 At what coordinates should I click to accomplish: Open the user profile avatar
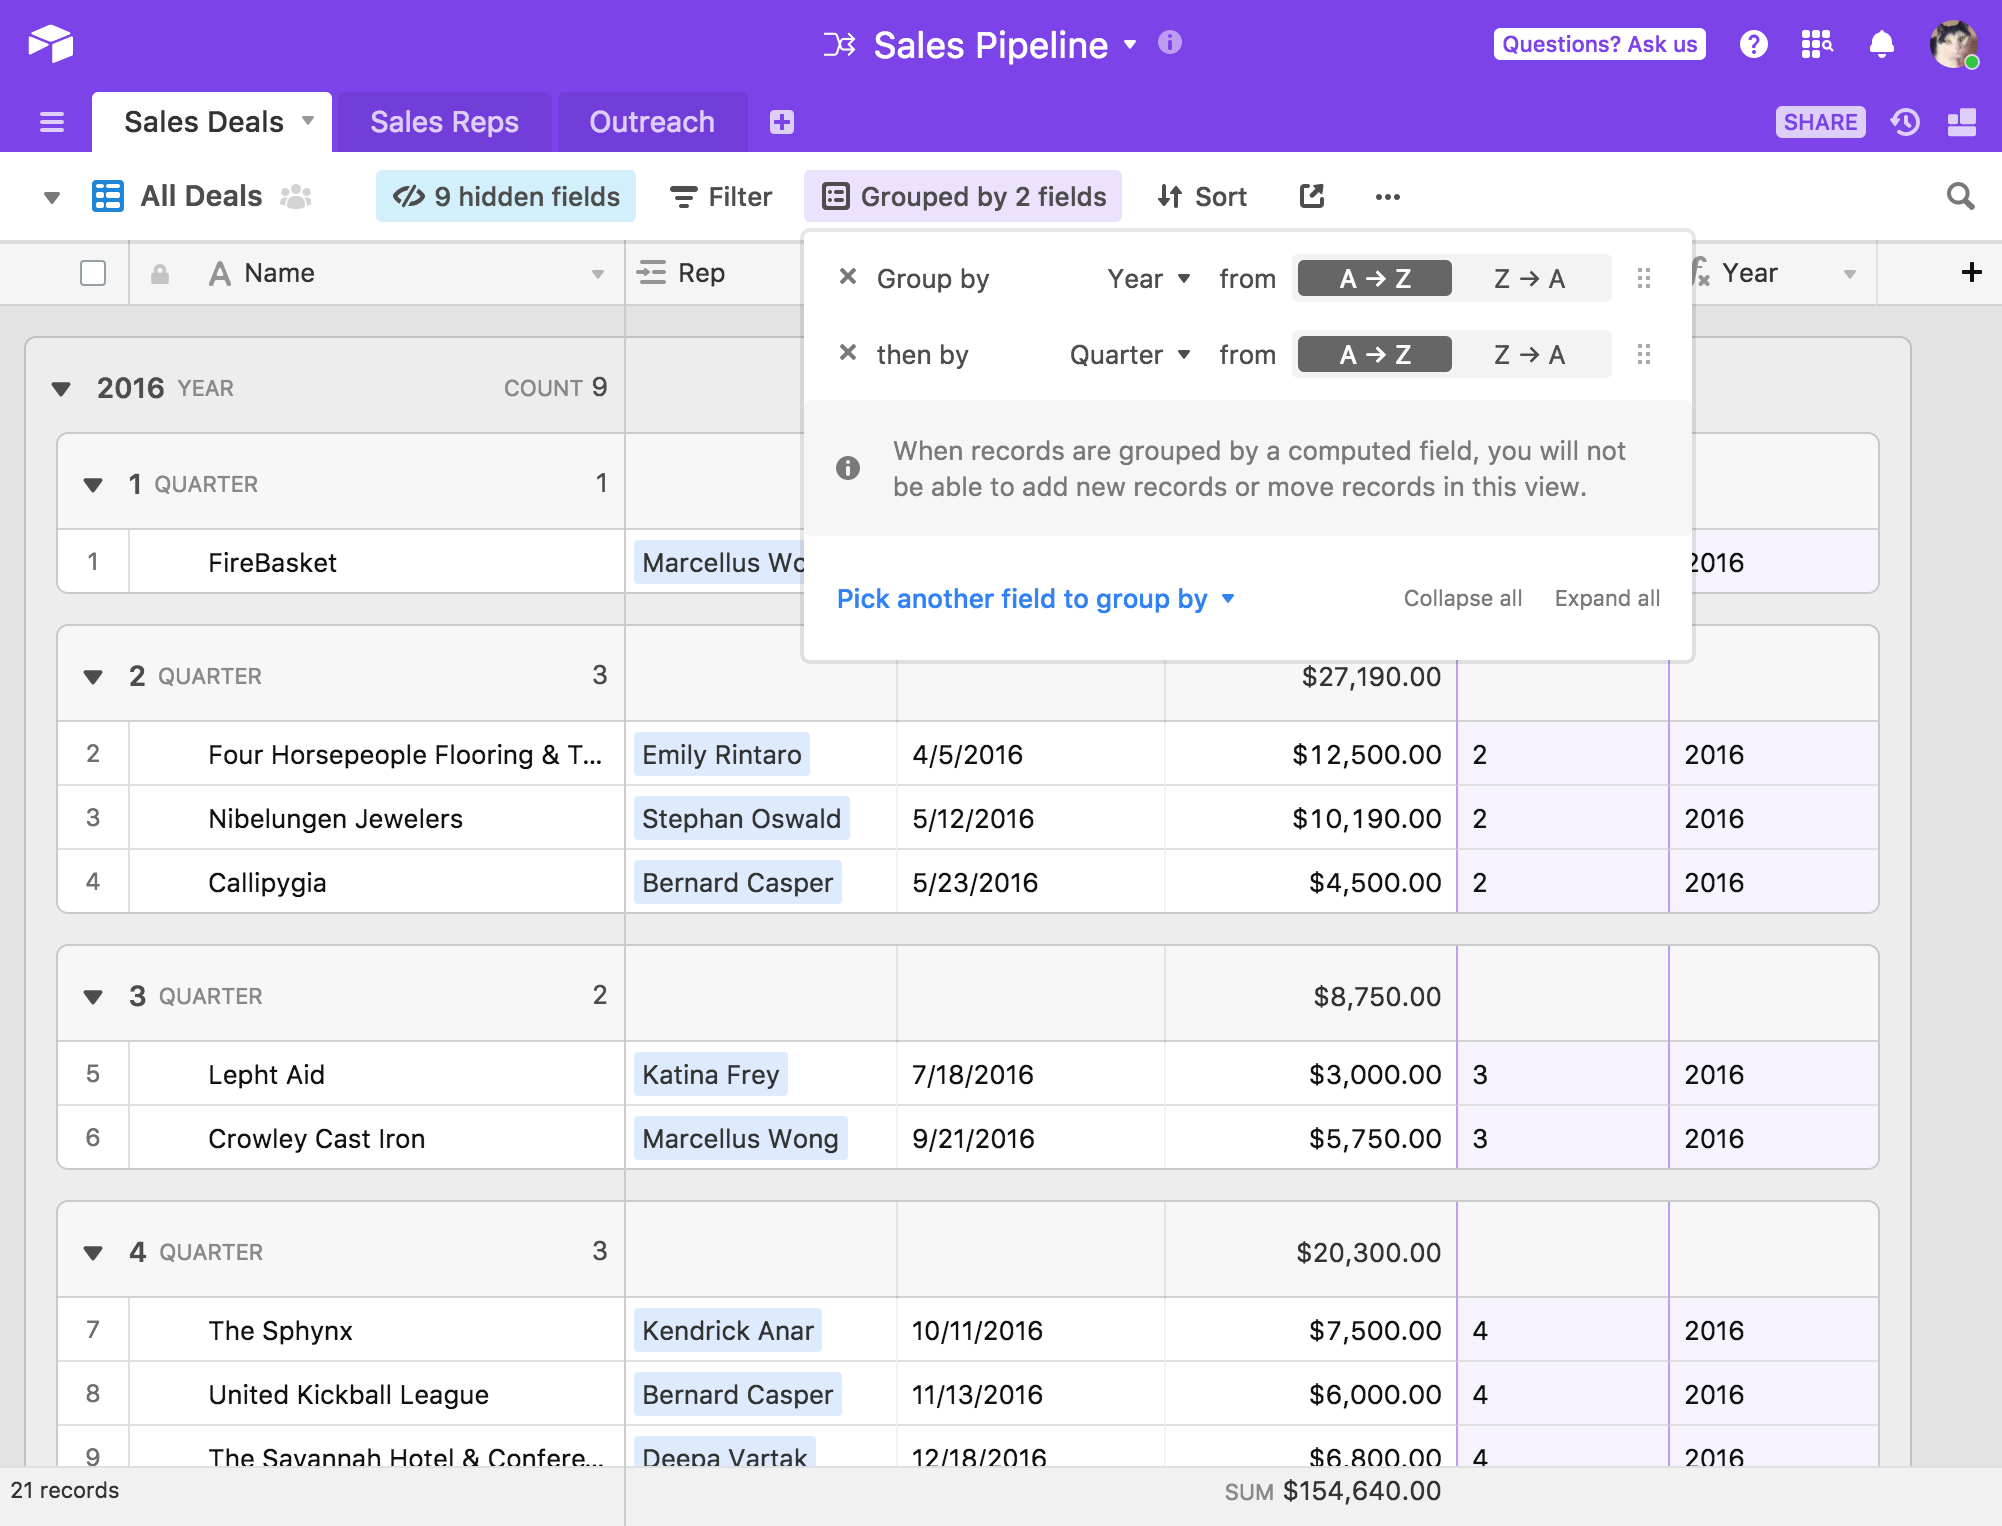click(1954, 44)
